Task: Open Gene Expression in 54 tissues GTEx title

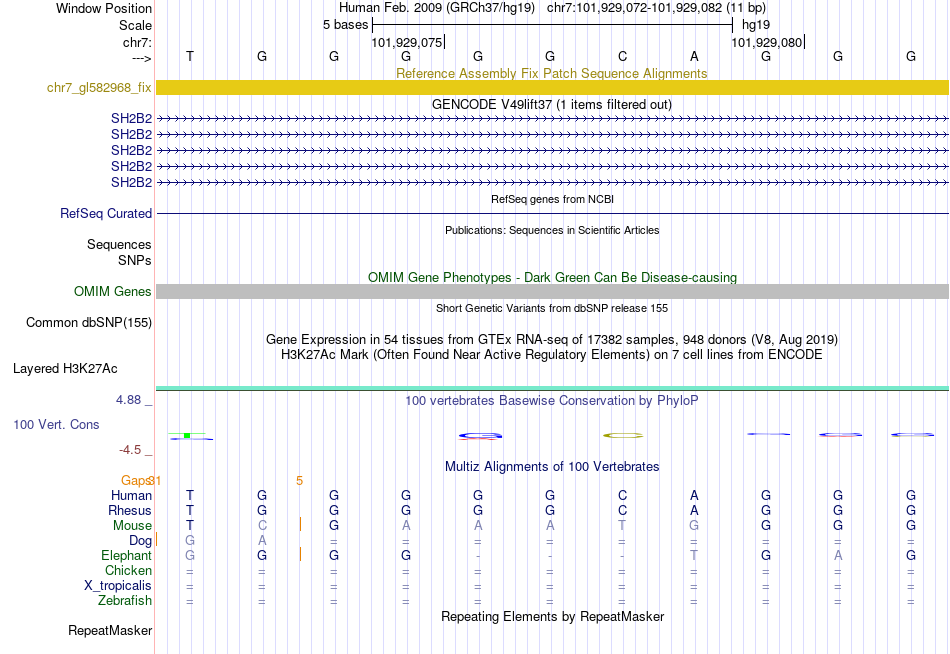Action: click(x=552, y=339)
